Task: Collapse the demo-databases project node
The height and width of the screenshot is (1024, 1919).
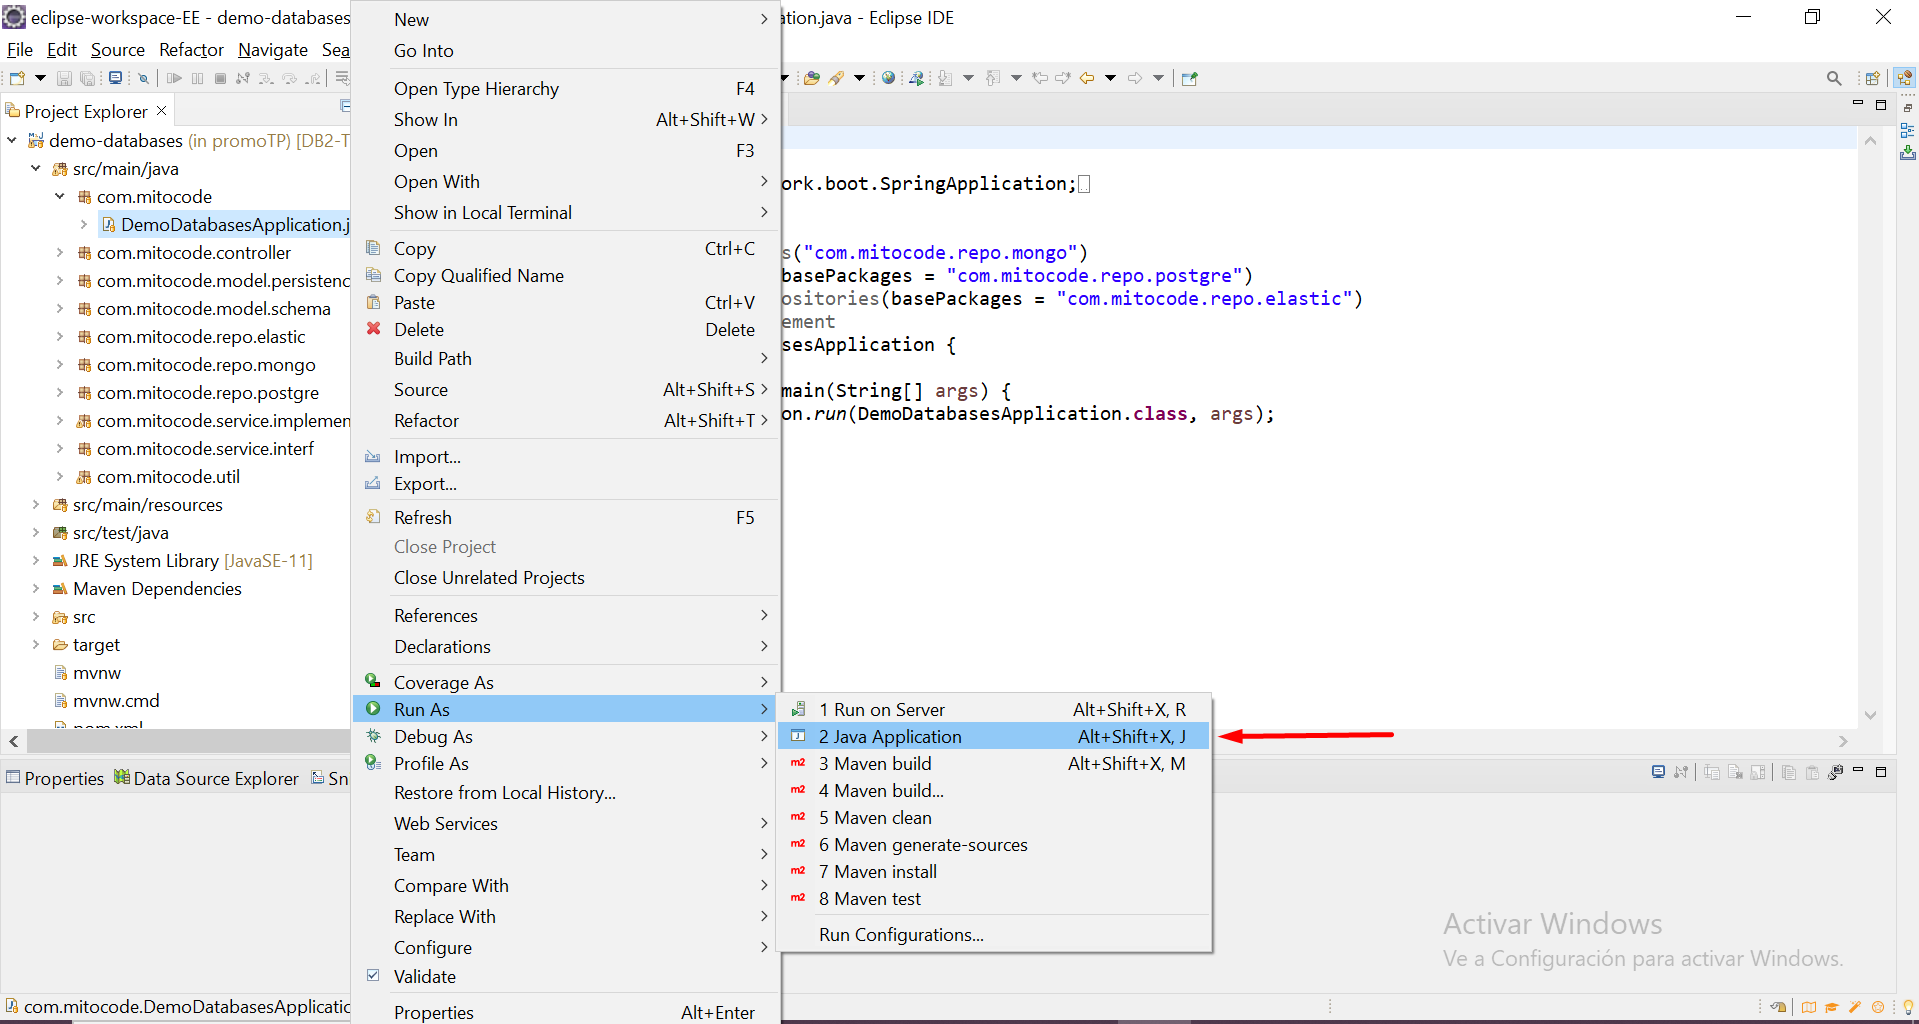Action: 12,140
